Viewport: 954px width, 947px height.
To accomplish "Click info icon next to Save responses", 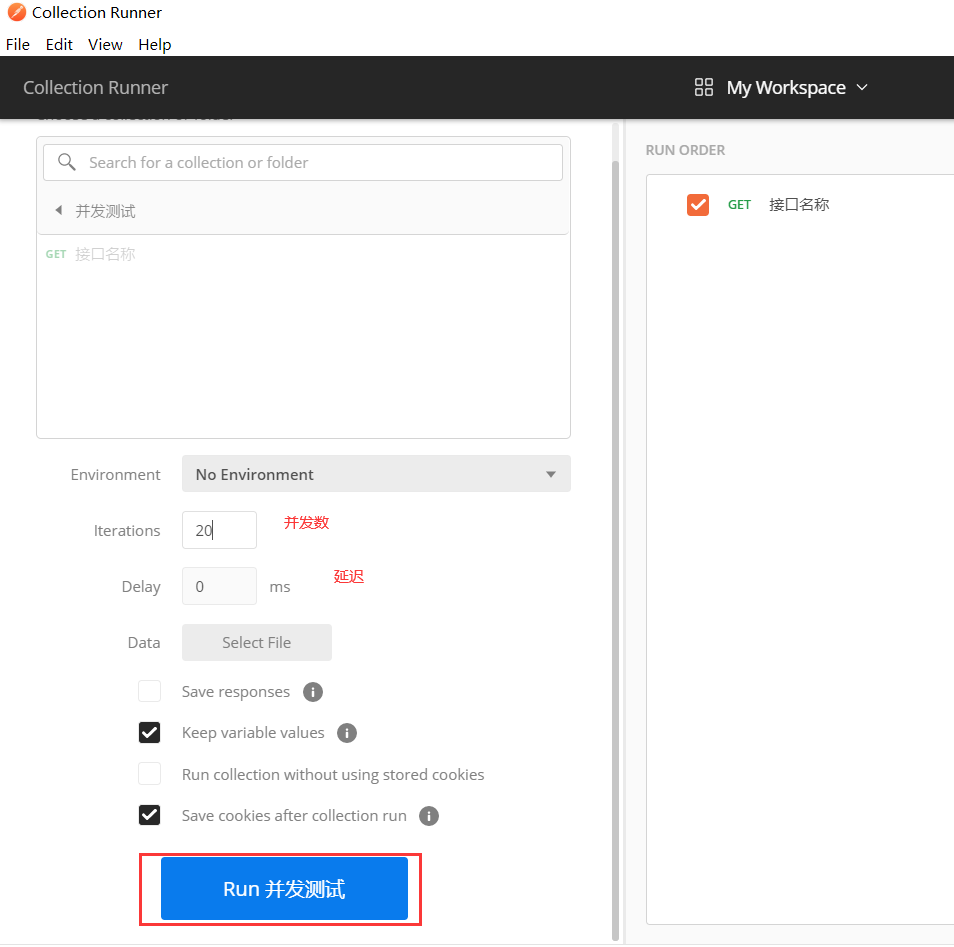I will tap(313, 692).
